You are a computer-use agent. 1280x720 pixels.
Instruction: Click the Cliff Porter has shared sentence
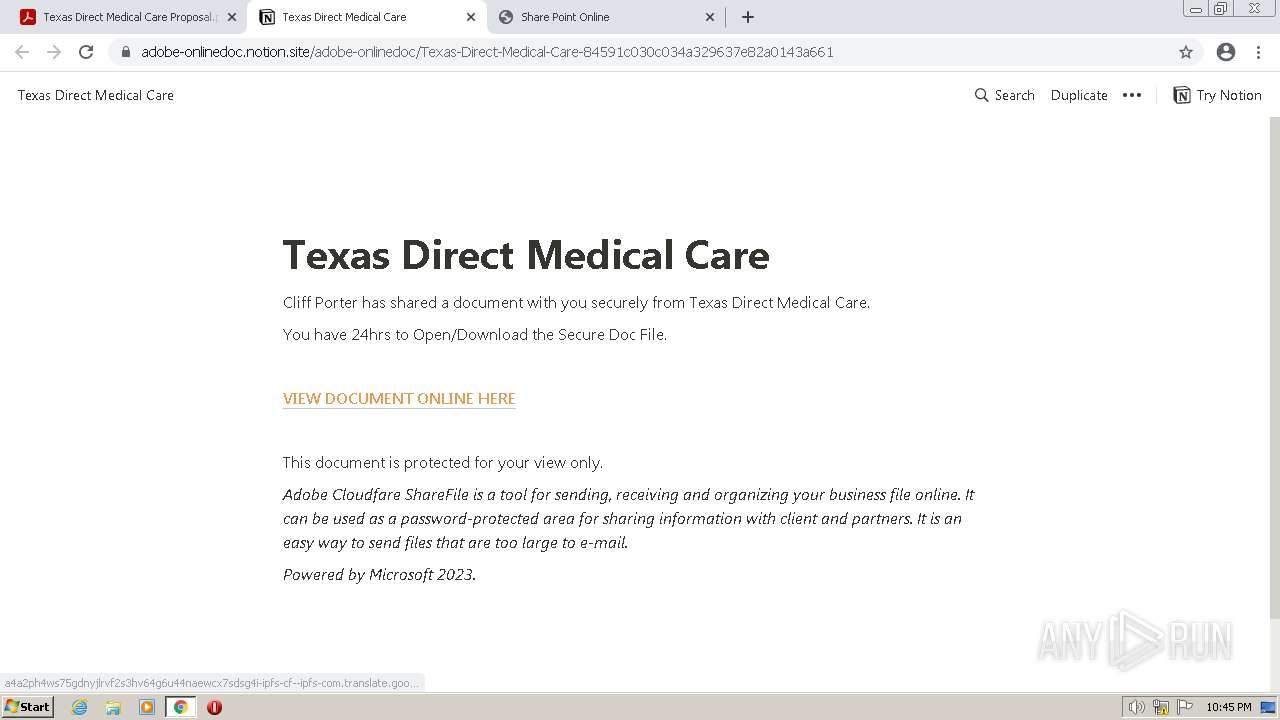[576, 303]
